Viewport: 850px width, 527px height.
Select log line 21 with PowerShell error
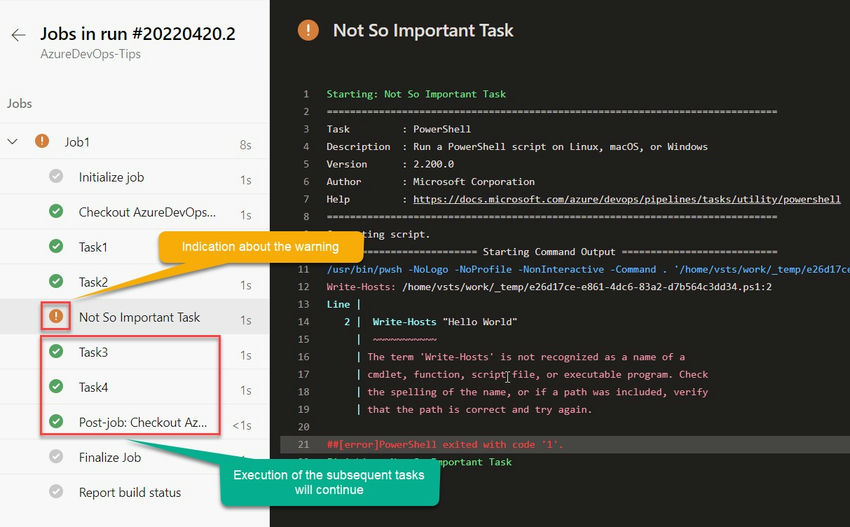pos(565,445)
